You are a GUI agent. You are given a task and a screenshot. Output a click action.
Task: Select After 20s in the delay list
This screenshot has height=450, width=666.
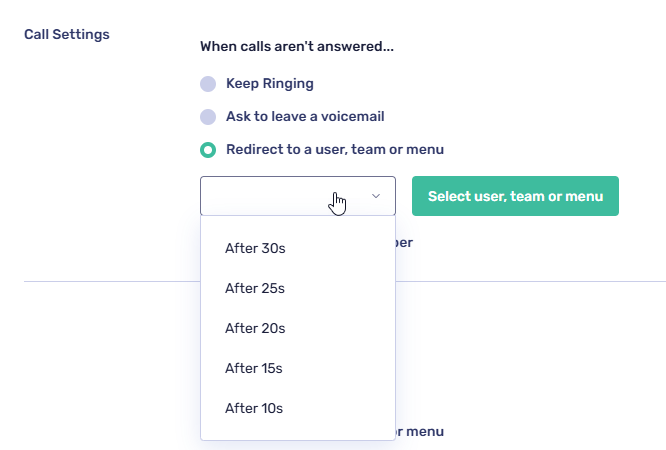(255, 328)
